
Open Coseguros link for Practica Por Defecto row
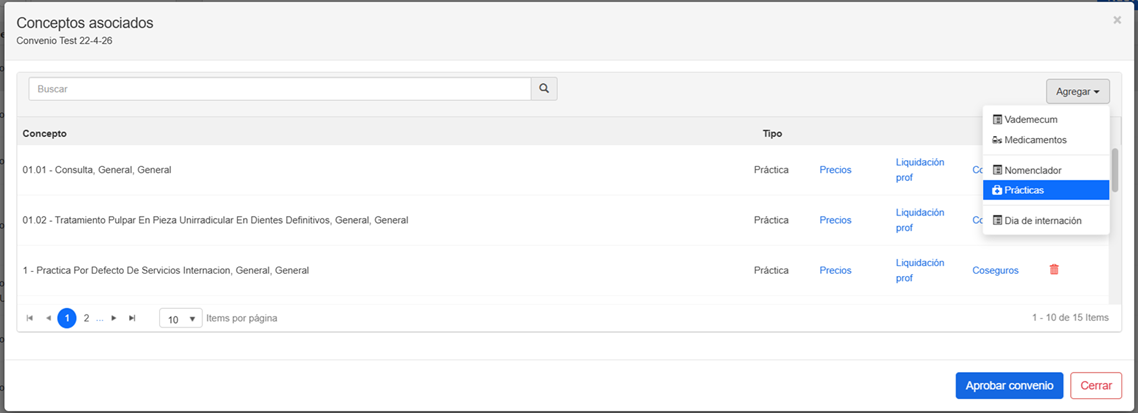pos(995,270)
